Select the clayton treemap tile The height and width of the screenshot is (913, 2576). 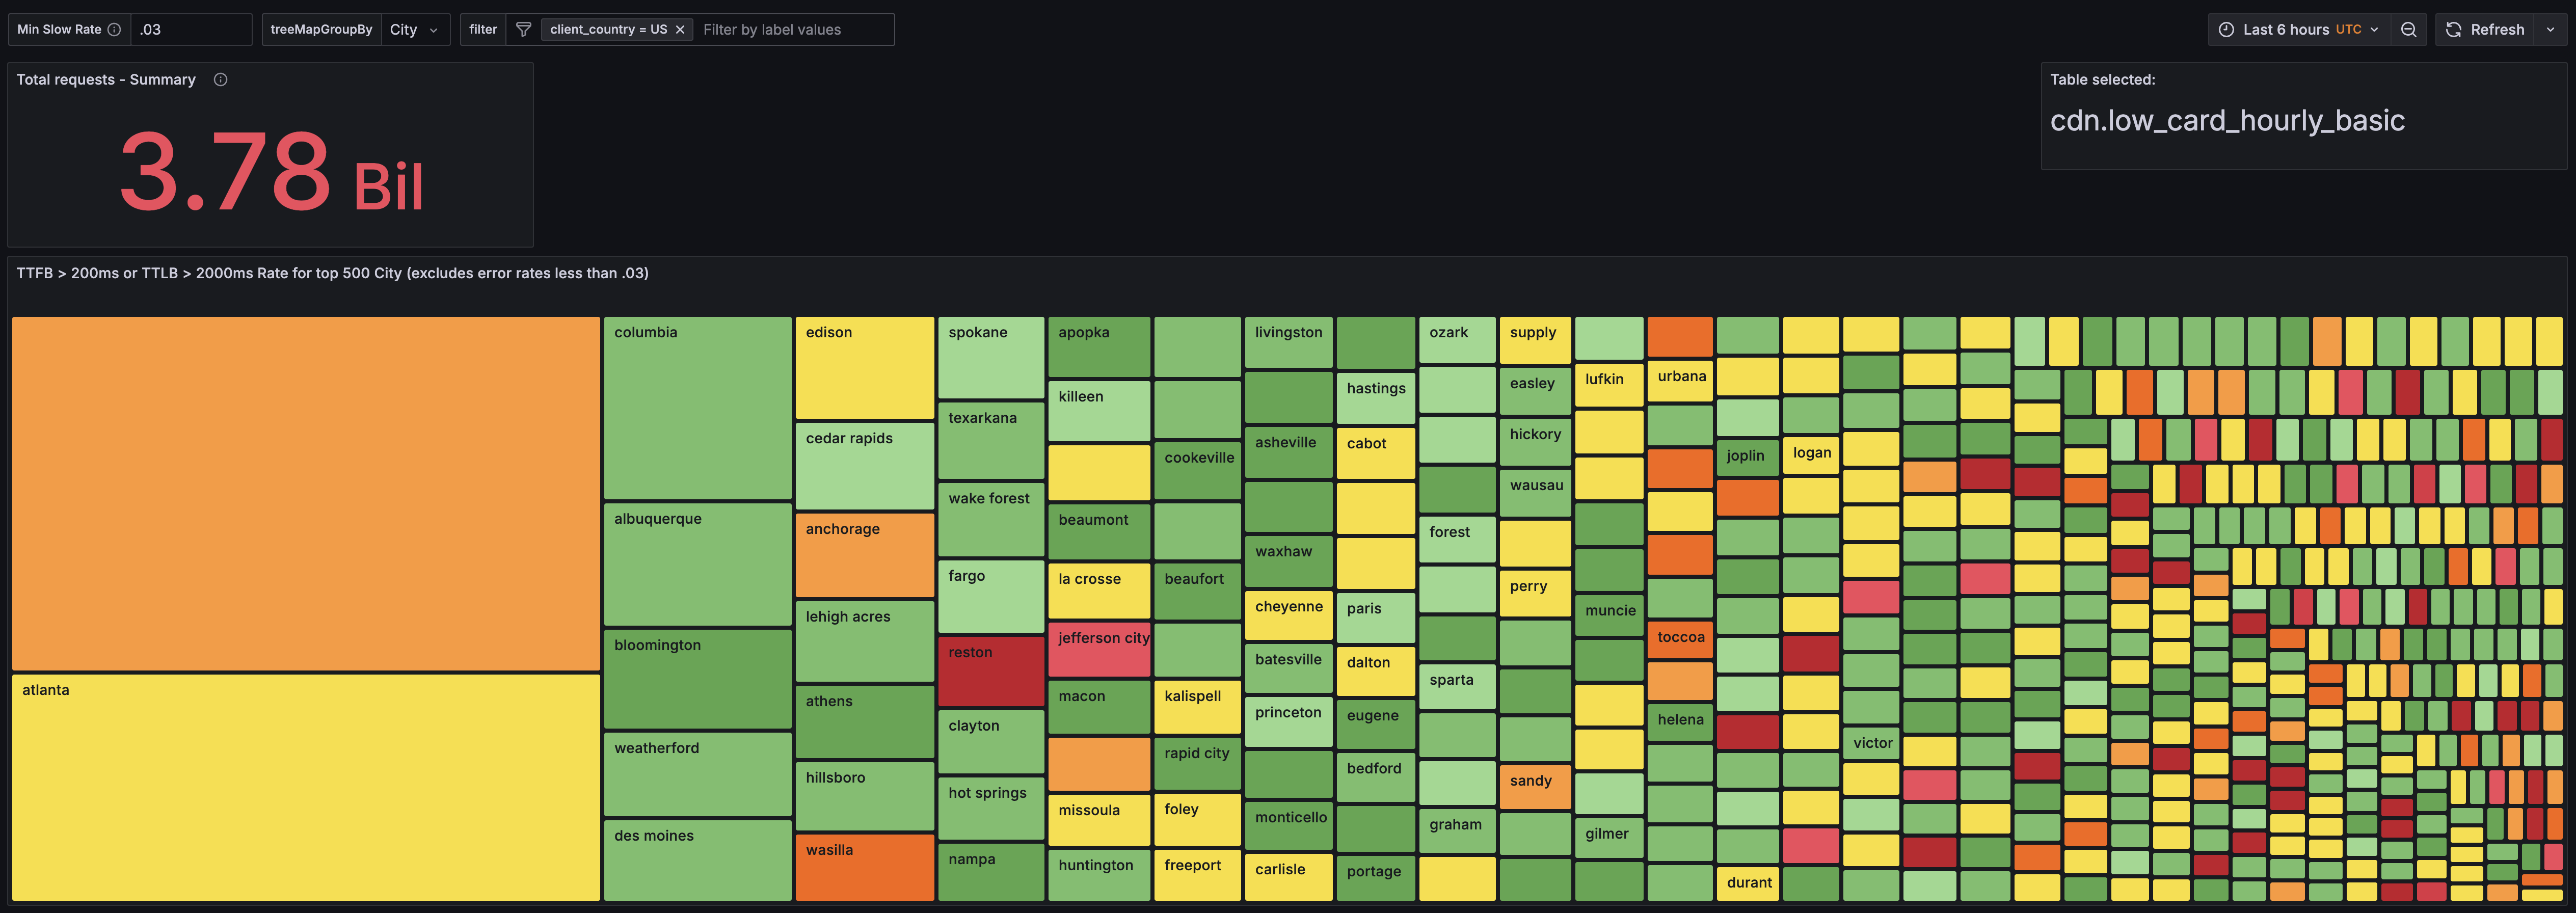point(991,742)
